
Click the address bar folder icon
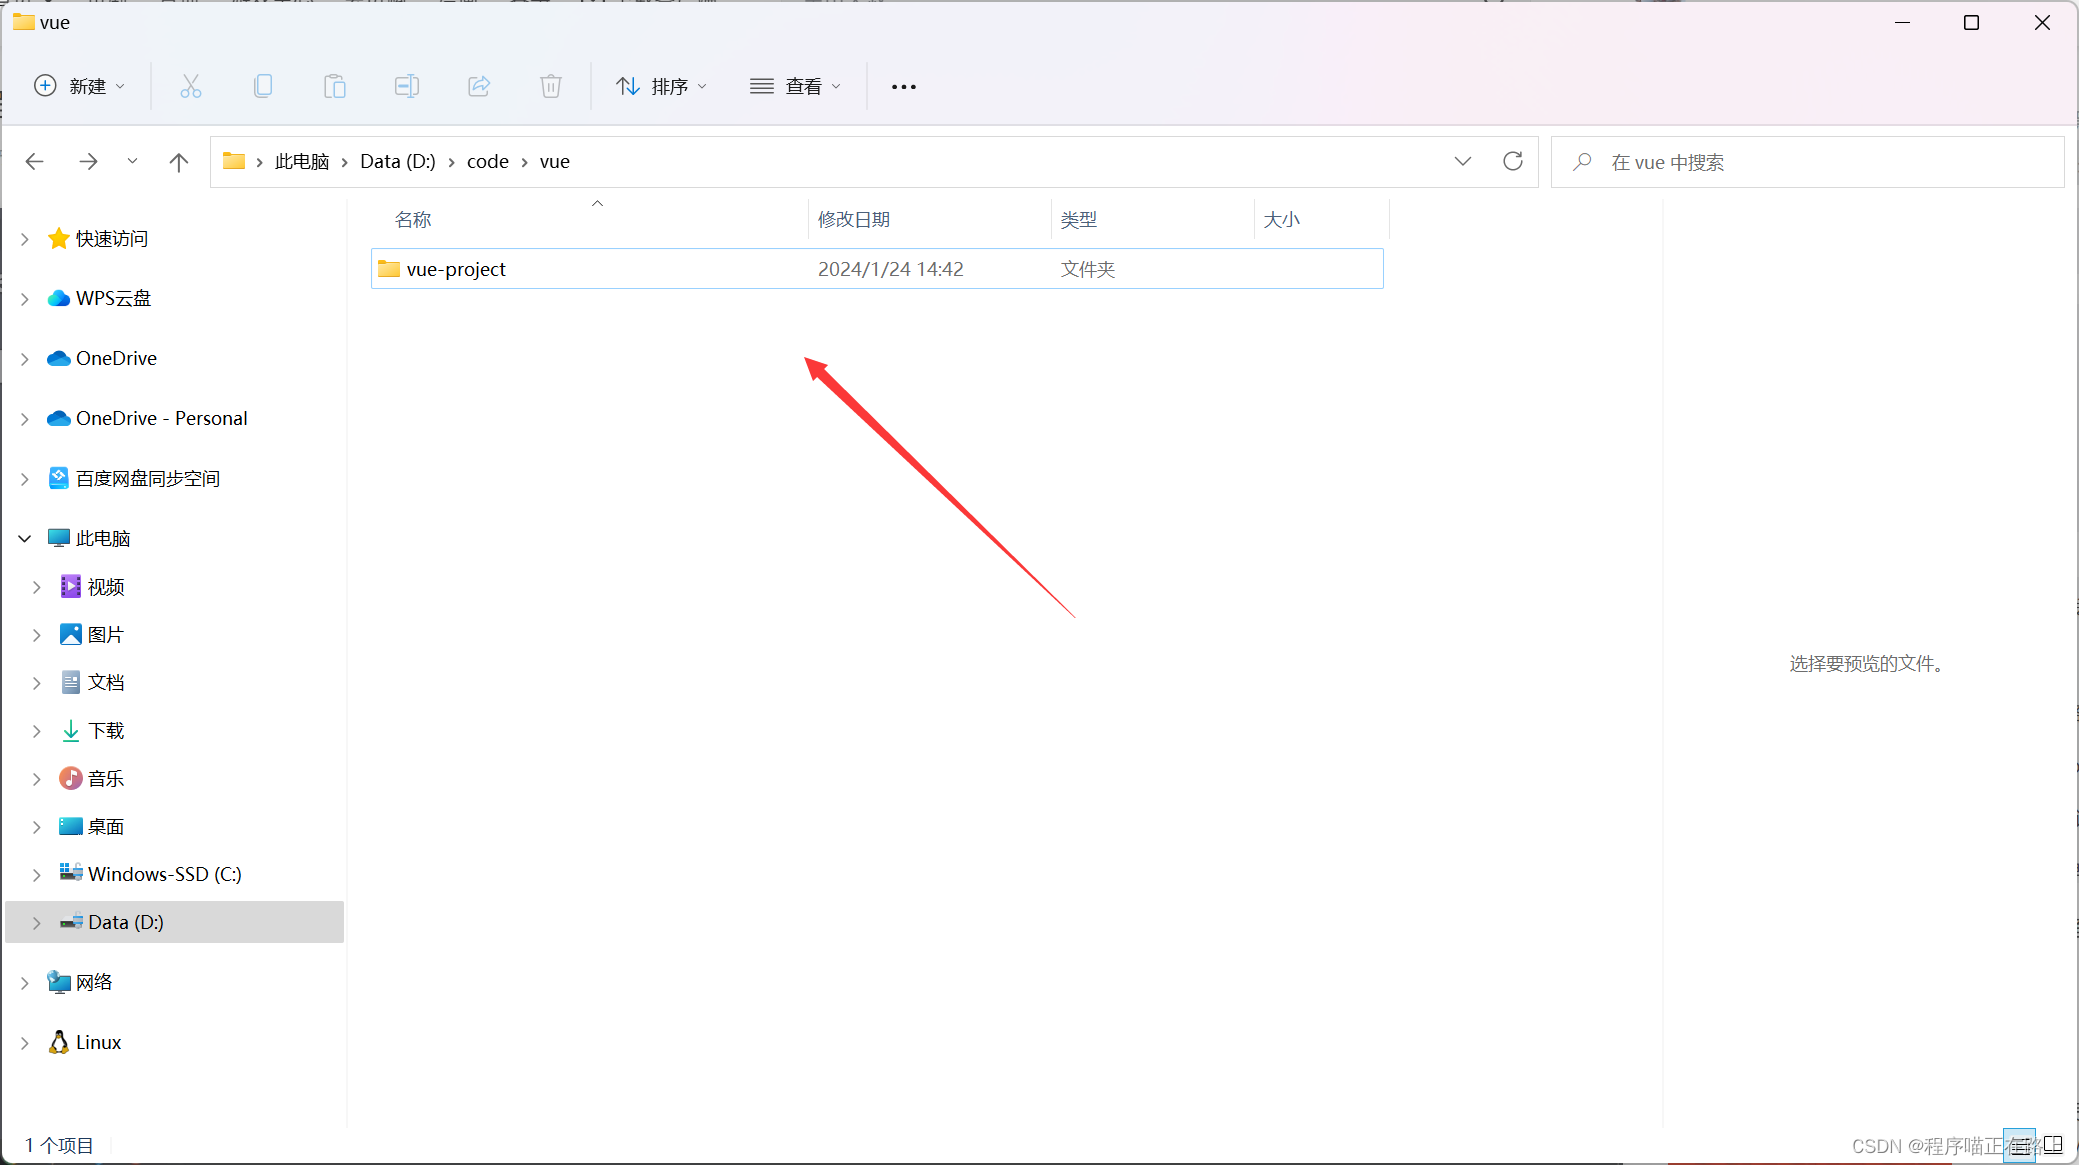click(234, 161)
